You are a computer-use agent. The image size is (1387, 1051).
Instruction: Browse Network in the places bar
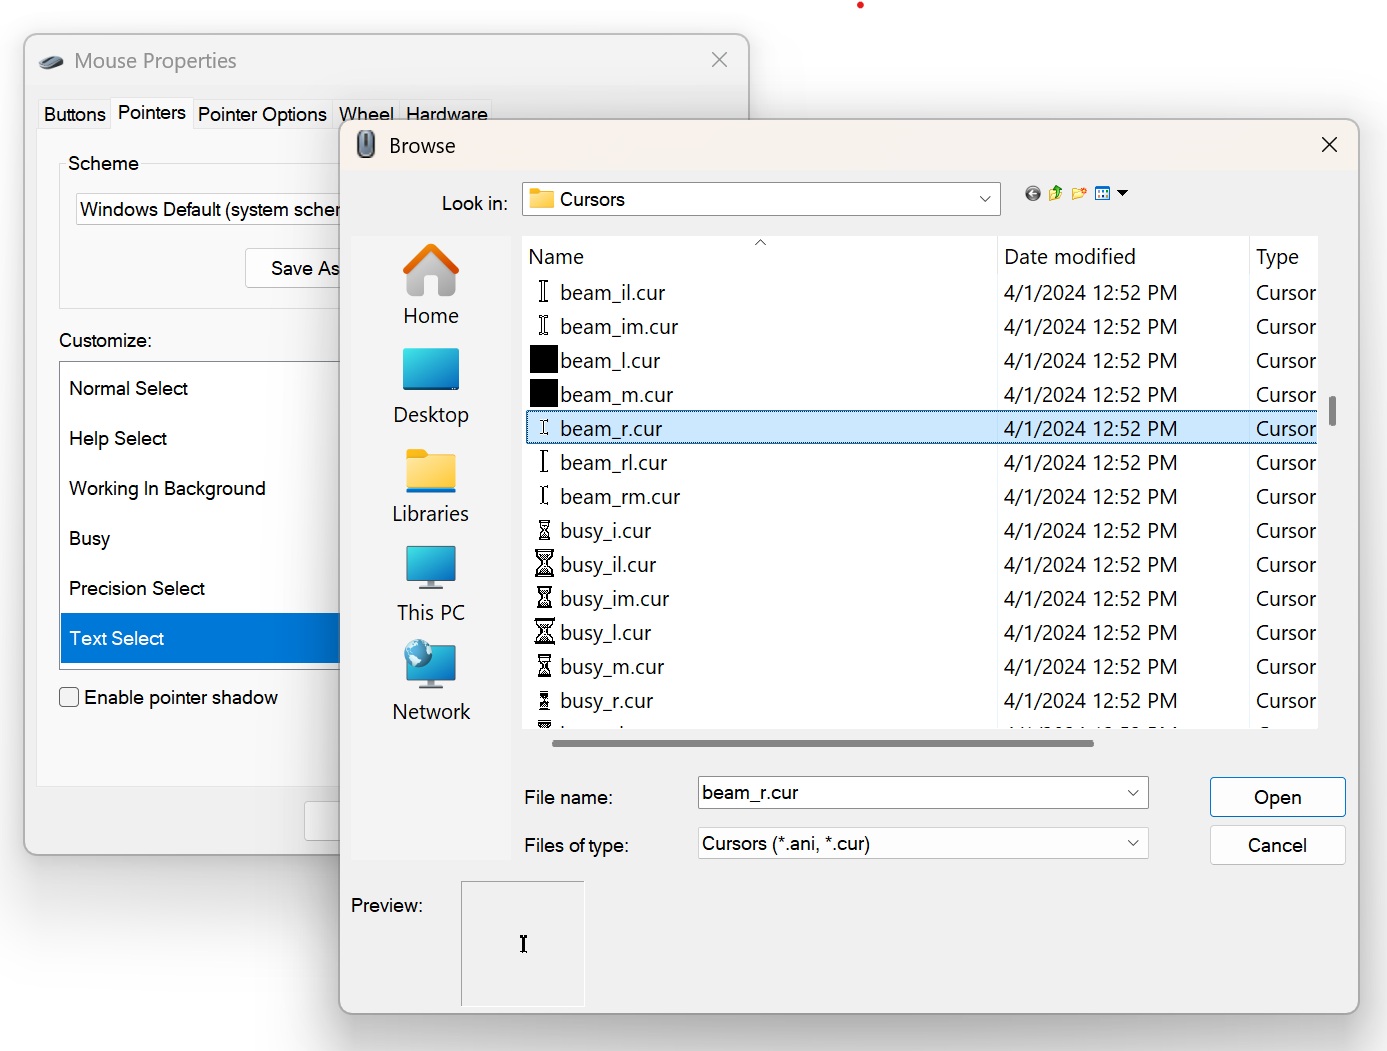[x=431, y=682]
